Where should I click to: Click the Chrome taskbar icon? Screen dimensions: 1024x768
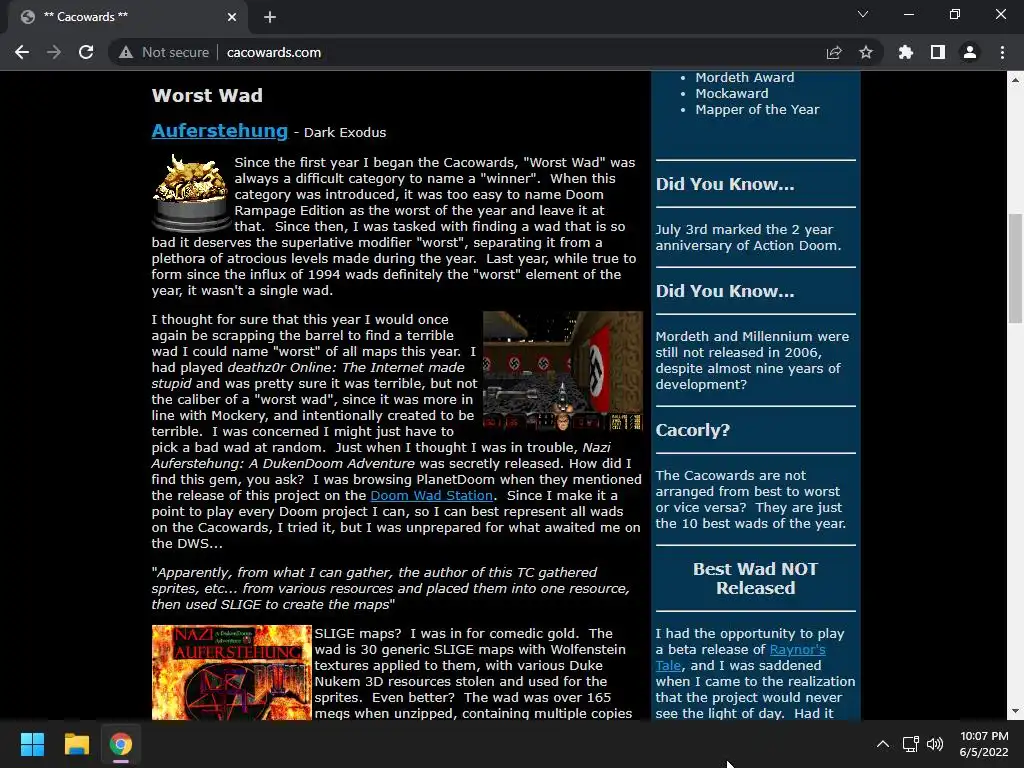[x=121, y=744]
